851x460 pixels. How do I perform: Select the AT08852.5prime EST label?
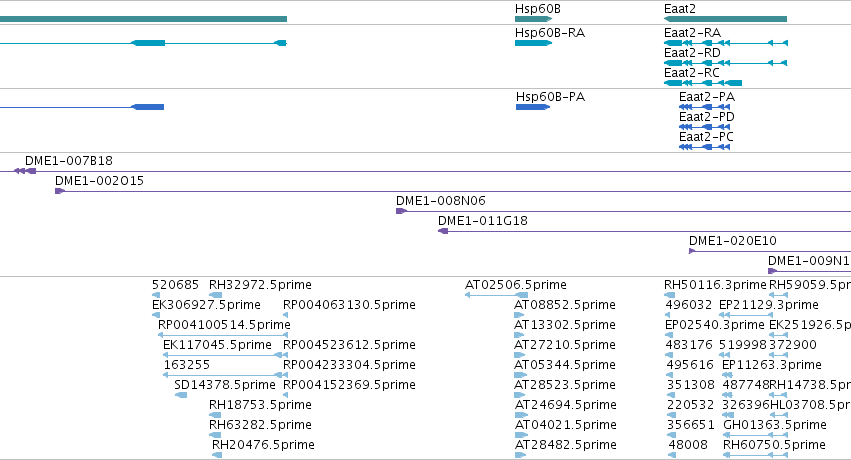[x=564, y=305]
